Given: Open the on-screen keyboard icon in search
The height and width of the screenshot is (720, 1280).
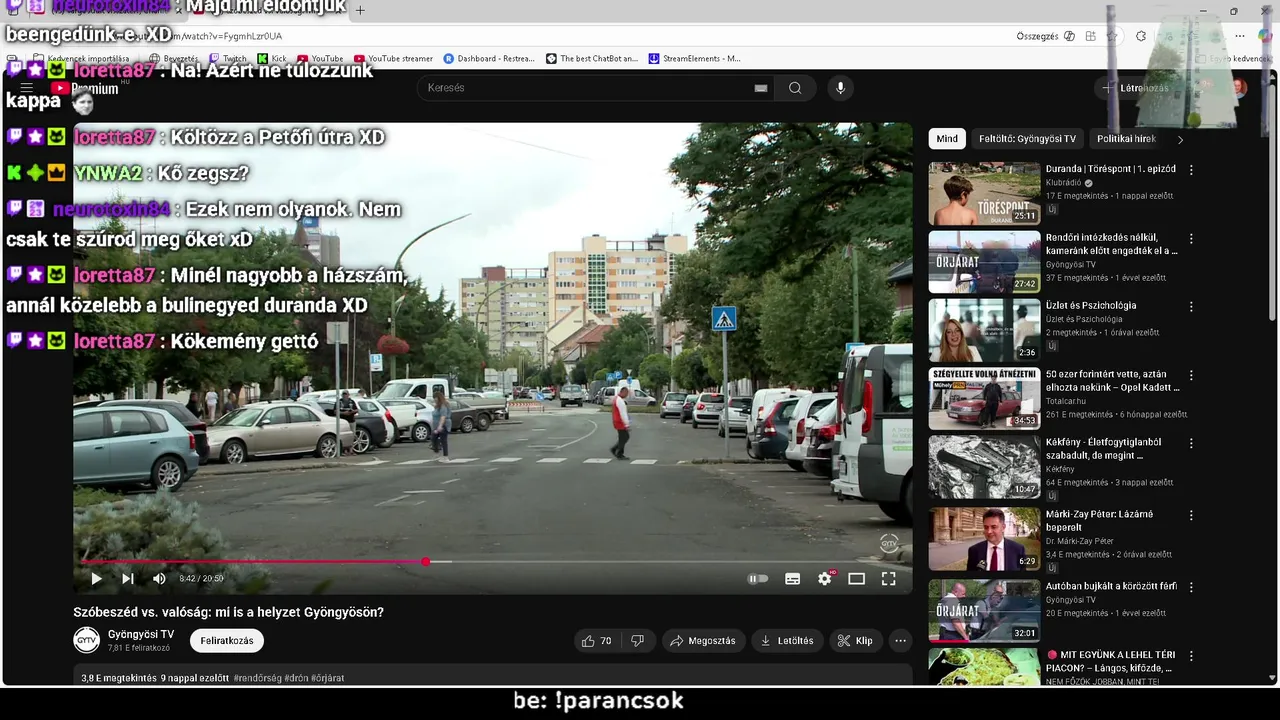Looking at the screenshot, I should point(761,88).
